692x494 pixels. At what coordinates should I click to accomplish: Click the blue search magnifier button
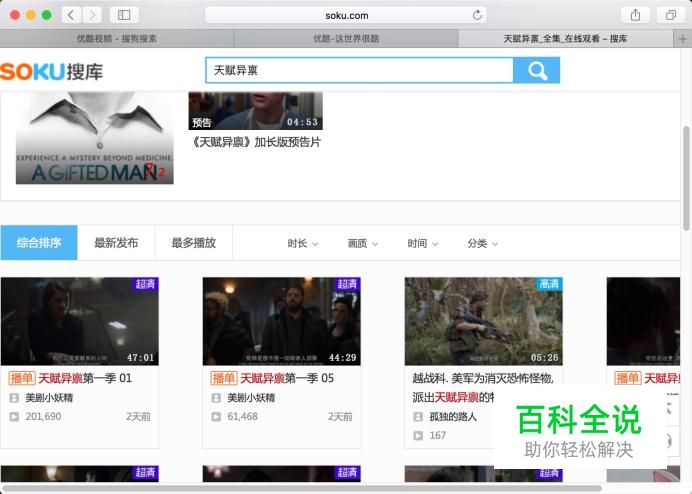[x=537, y=70]
